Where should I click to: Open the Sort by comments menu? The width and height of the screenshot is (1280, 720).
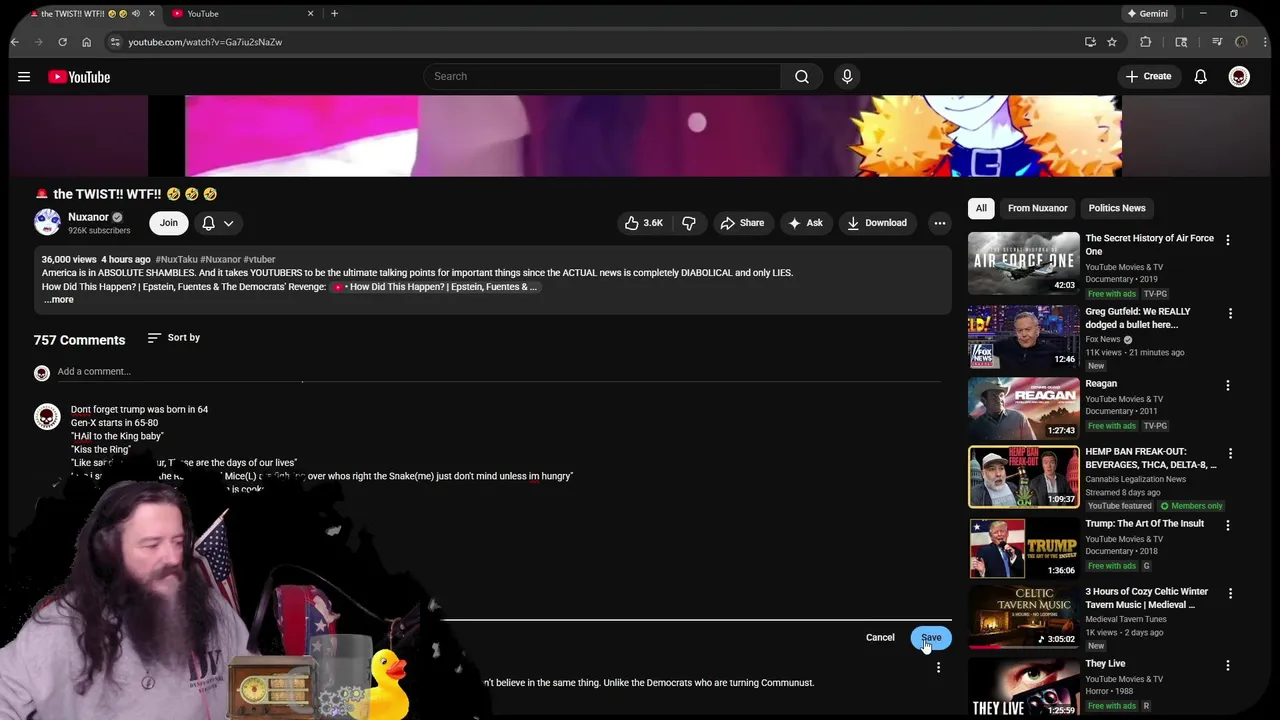click(174, 338)
